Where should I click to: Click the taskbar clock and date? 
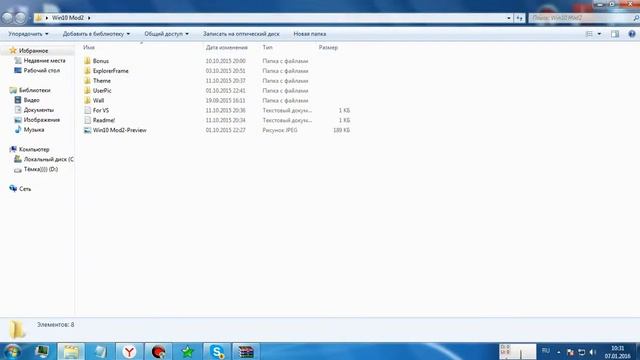click(618, 352)
